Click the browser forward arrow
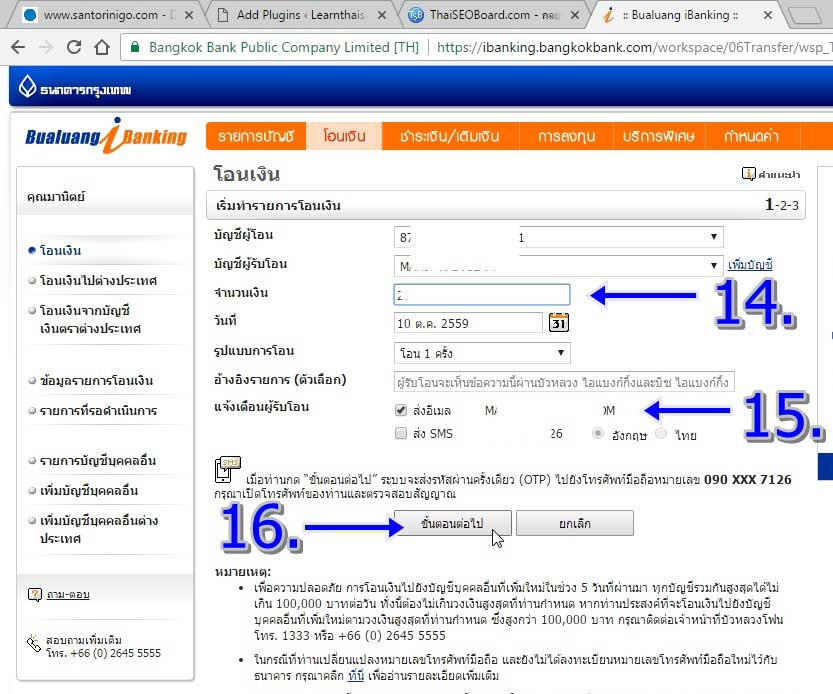Viewport: 833px width, 694px height. click(46, 47)
